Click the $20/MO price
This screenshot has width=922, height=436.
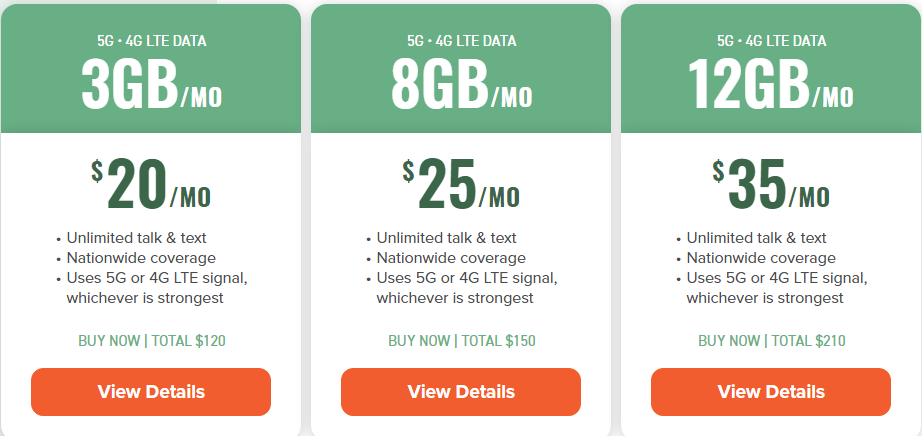click(x=151, y=185)
